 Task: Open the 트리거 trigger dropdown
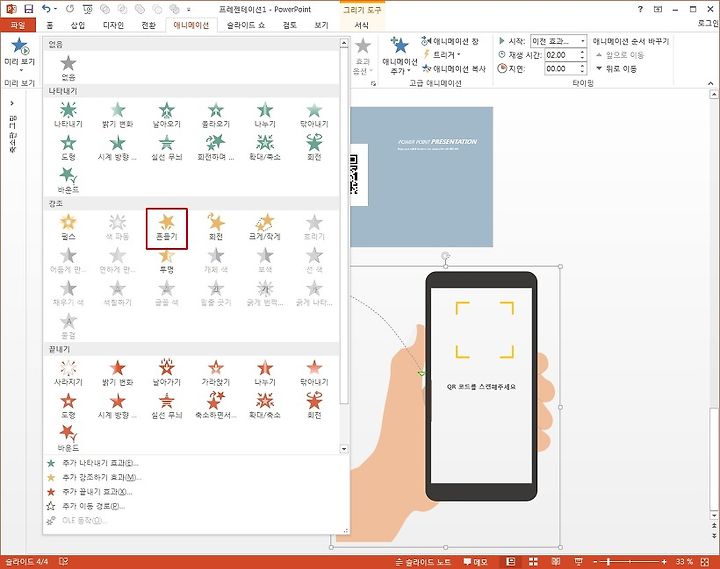[442, 55]
